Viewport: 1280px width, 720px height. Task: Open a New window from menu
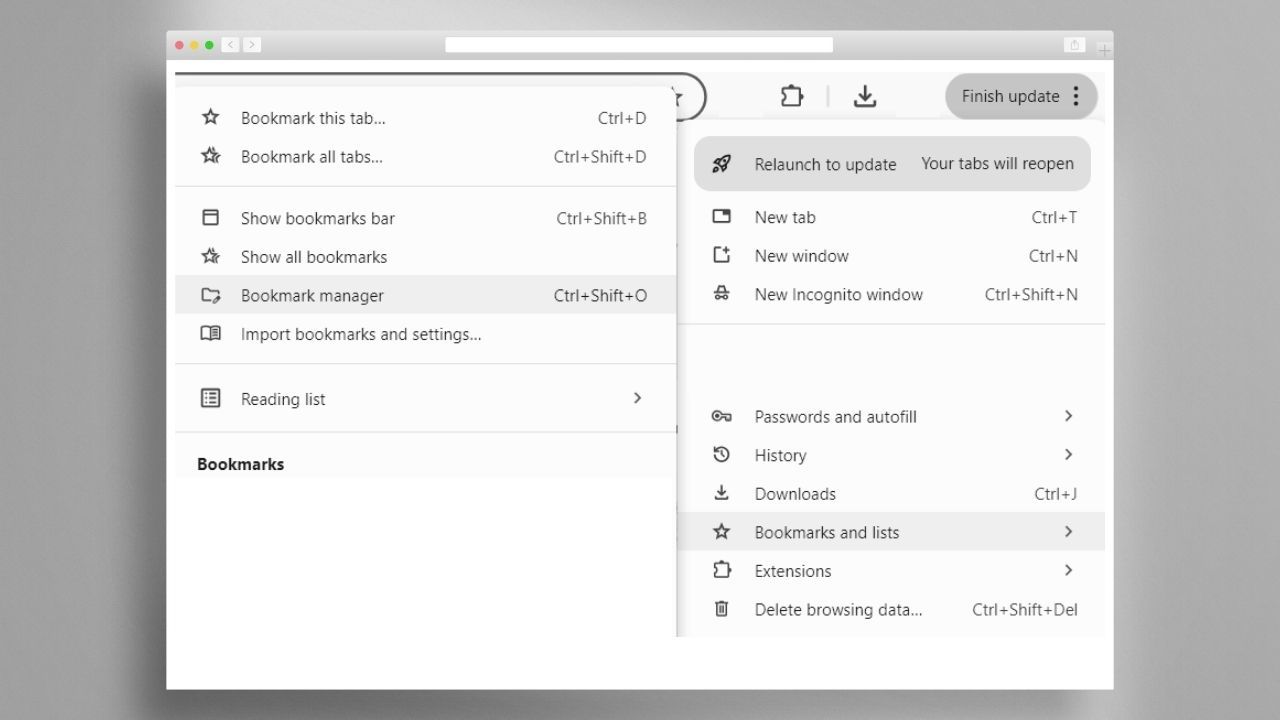coord(801,256)
